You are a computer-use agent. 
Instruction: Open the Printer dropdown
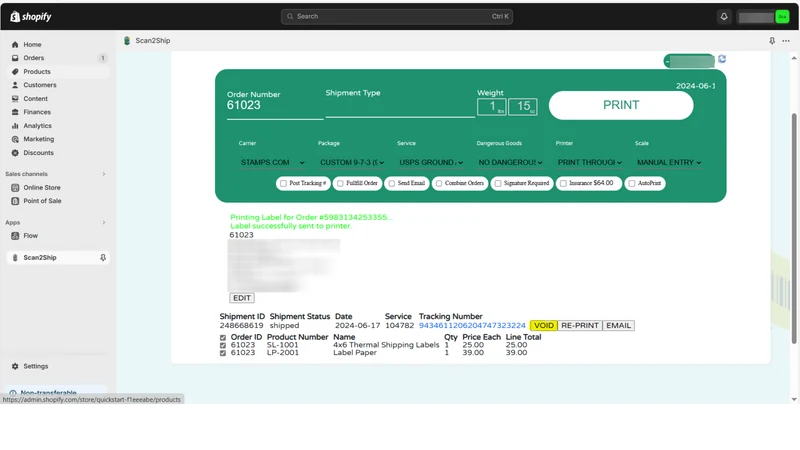589,163
